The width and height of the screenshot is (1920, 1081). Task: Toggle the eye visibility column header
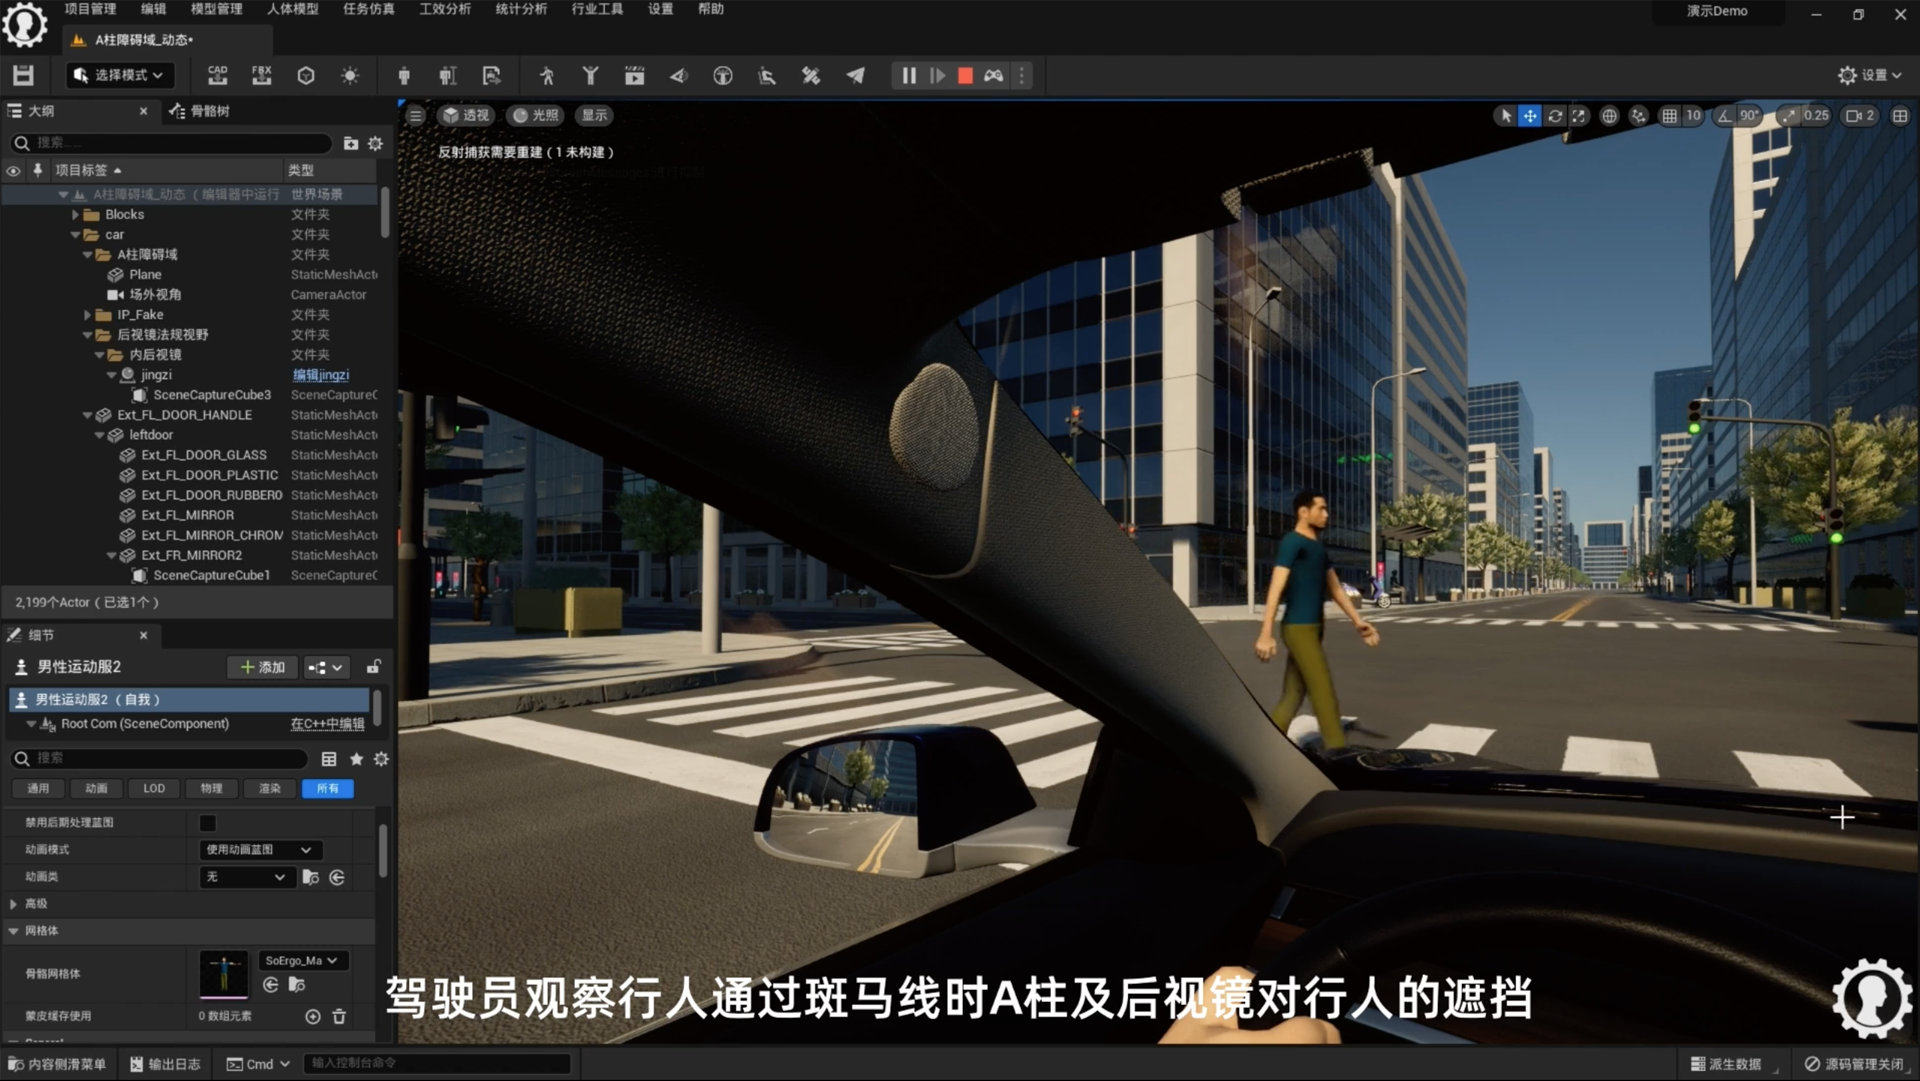pos(13,170)
